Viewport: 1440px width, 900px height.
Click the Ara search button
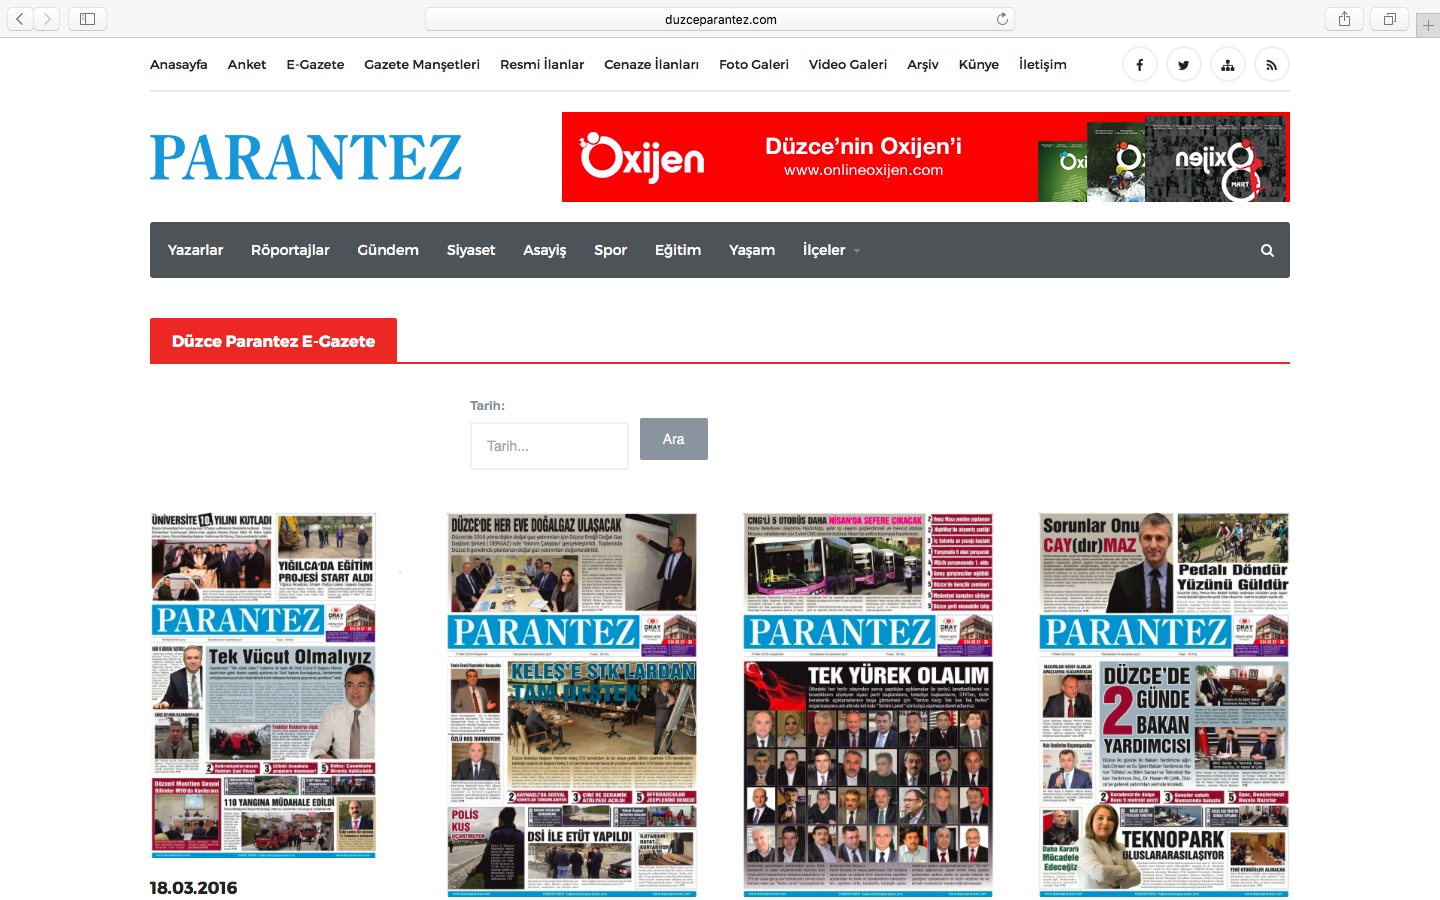(674, 439)
